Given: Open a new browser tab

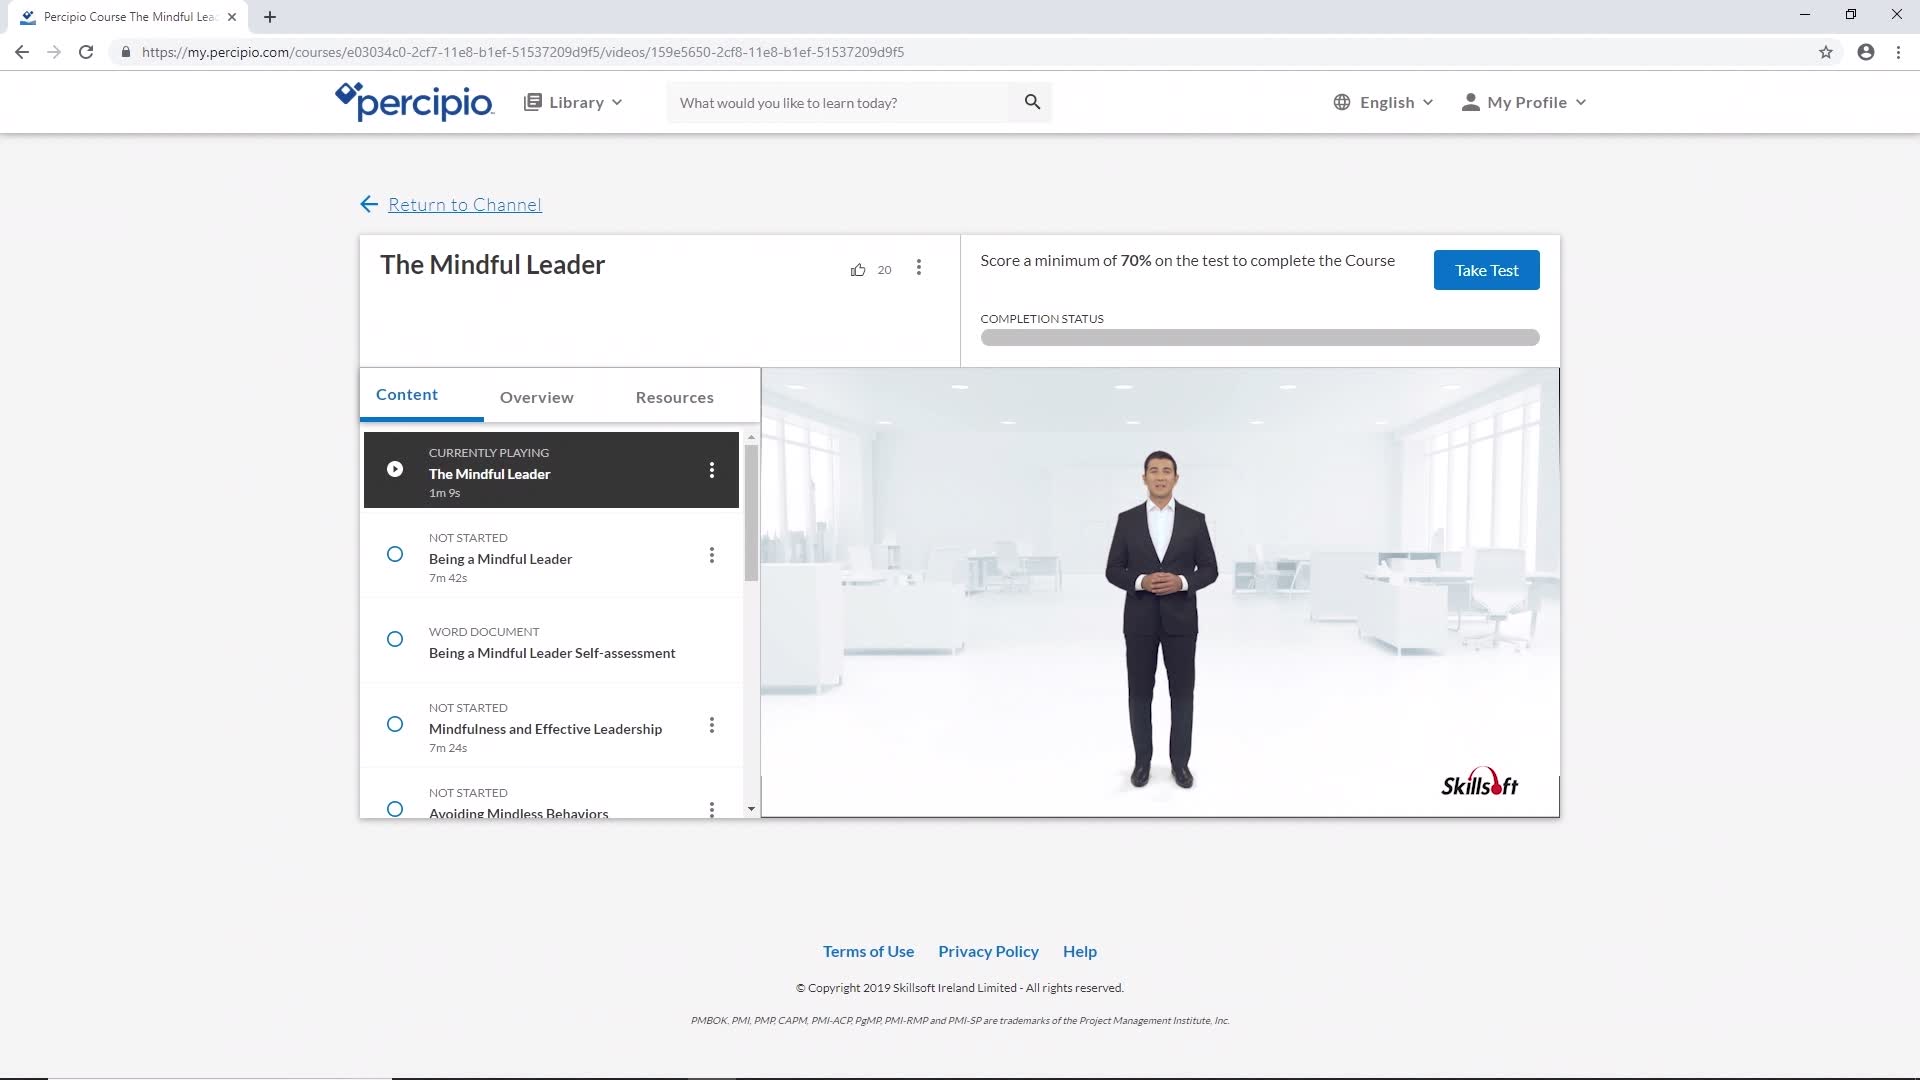Looking at the screenshot, I should coord(270,17).
